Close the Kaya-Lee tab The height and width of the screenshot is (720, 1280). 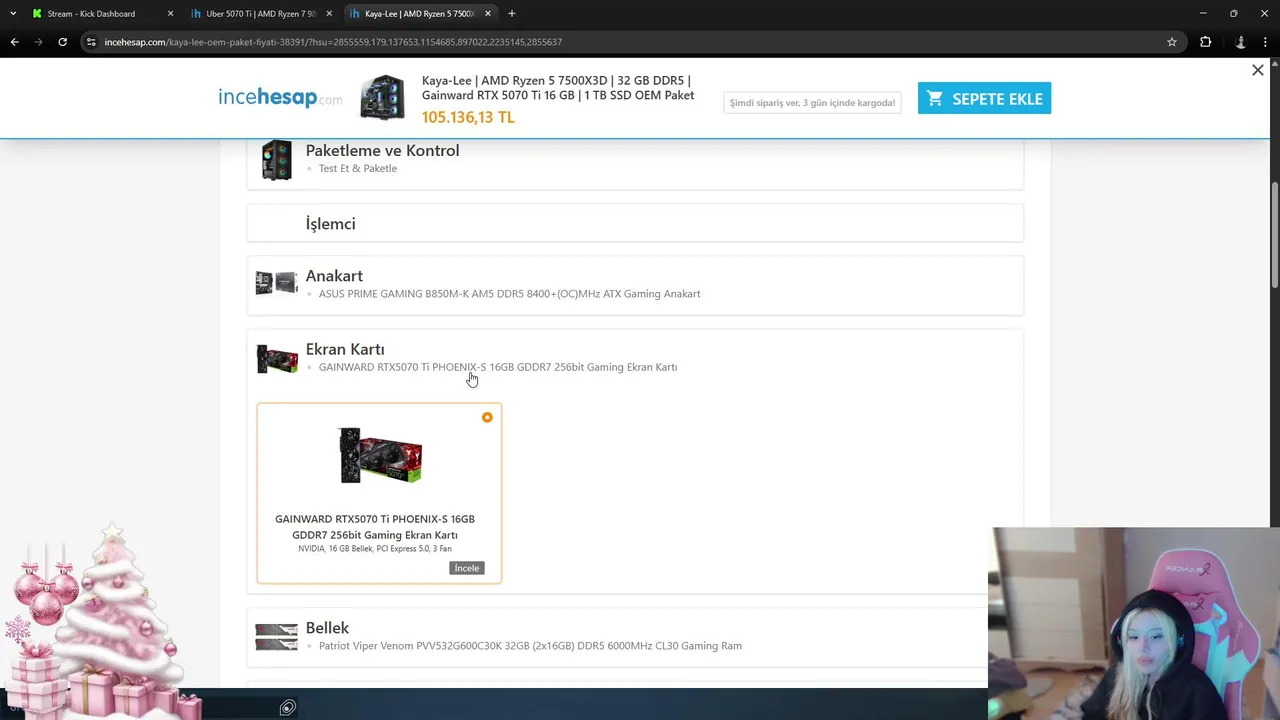click(488, 14)
